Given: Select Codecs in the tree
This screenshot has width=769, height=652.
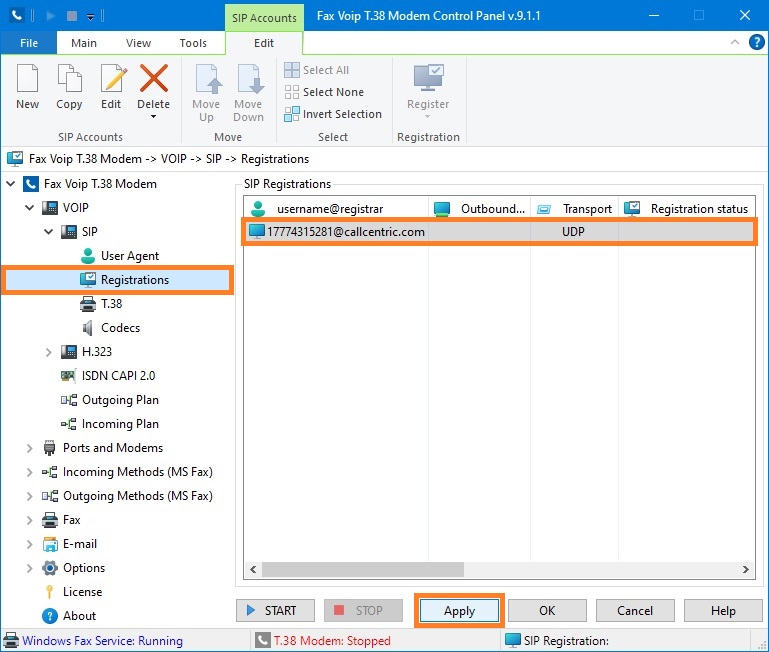Looking at the screenshot, I should (120, 328).
